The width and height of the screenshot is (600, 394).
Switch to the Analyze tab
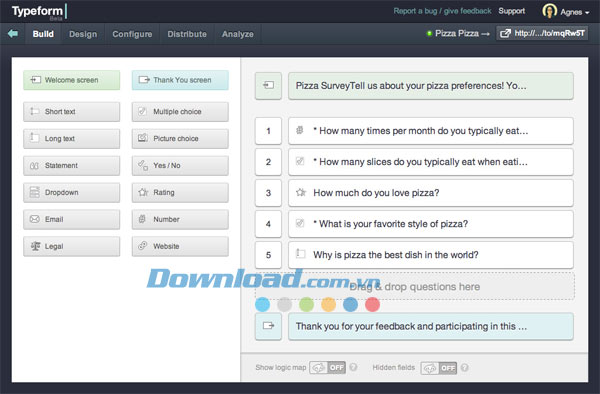(238, 34)
